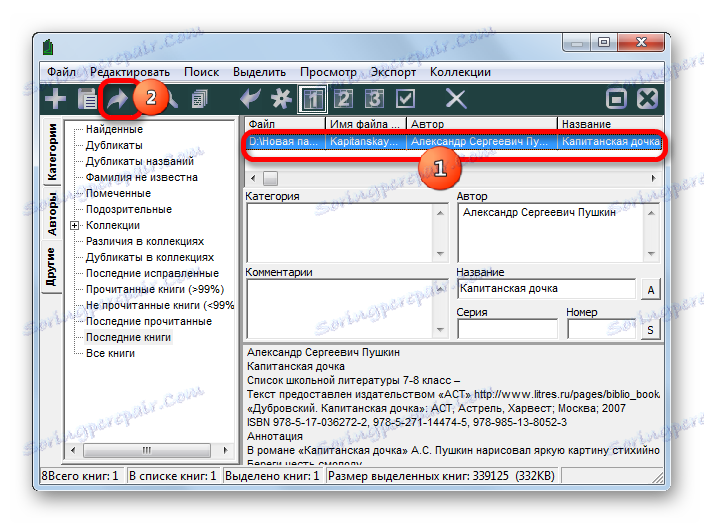The width and height of the screenshot is (704, 524).
Task: Open the Выделить menu
Action: (x=259, y=72)
